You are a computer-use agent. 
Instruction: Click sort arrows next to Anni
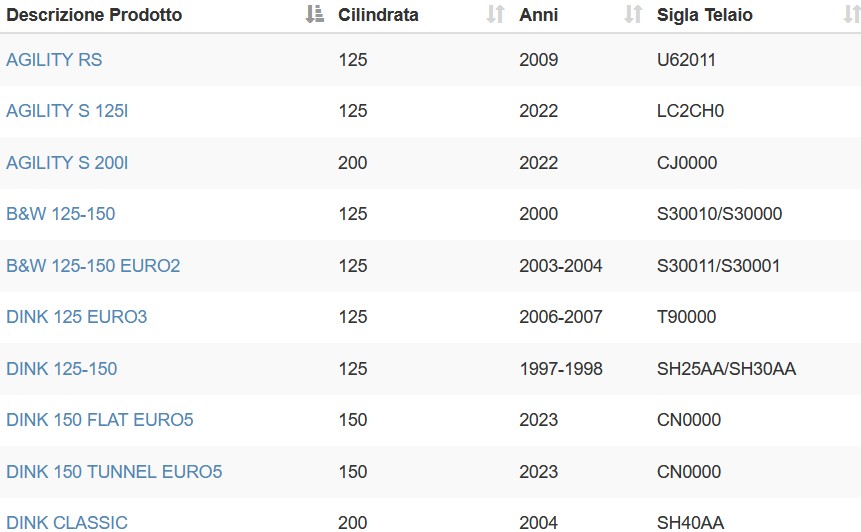click(633, 14)
